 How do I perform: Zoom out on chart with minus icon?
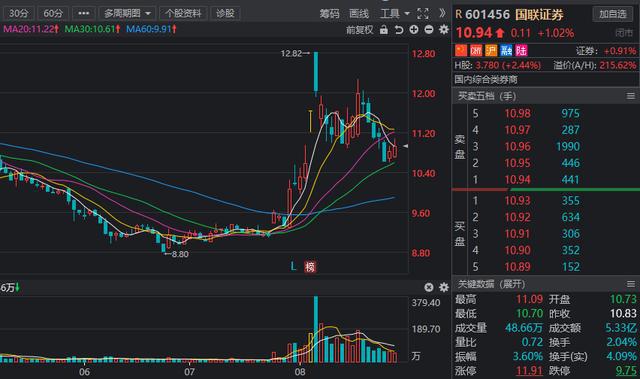(429, 30)
